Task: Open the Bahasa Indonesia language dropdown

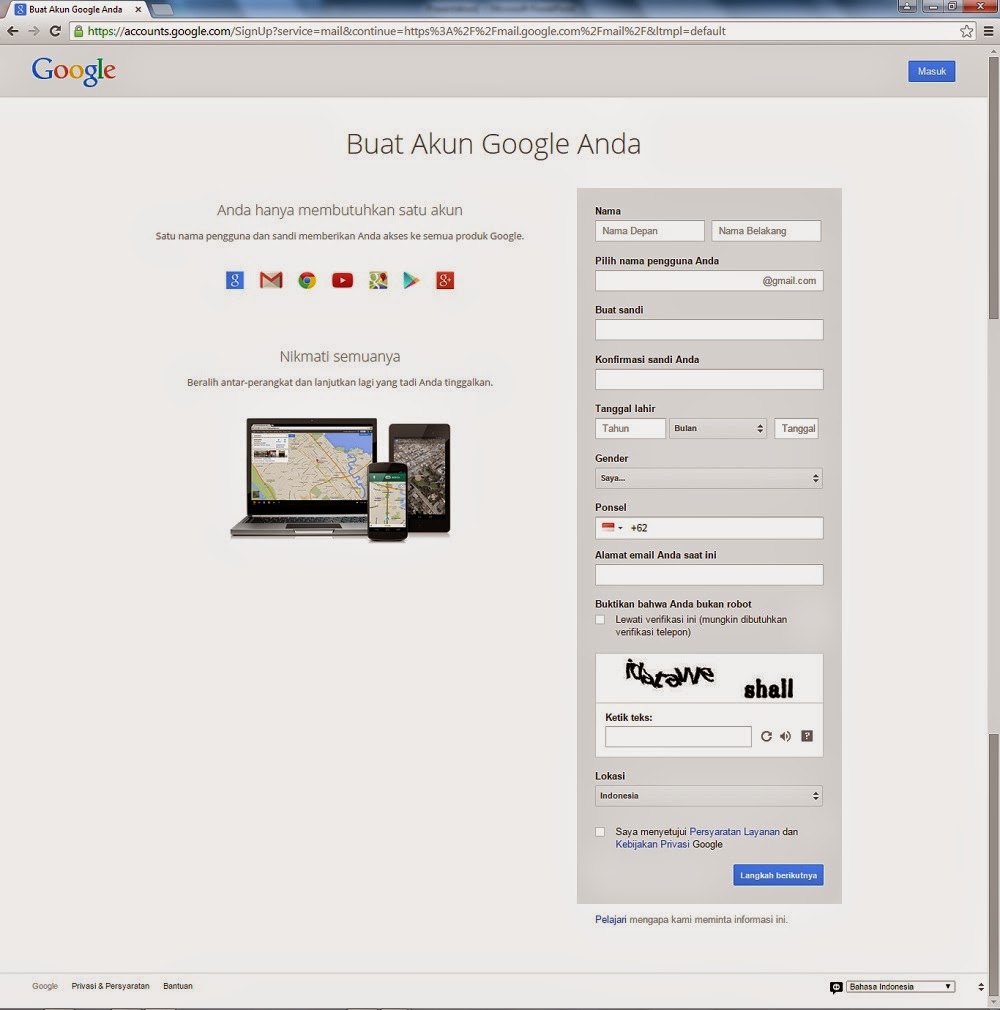Action: (901, 987)
